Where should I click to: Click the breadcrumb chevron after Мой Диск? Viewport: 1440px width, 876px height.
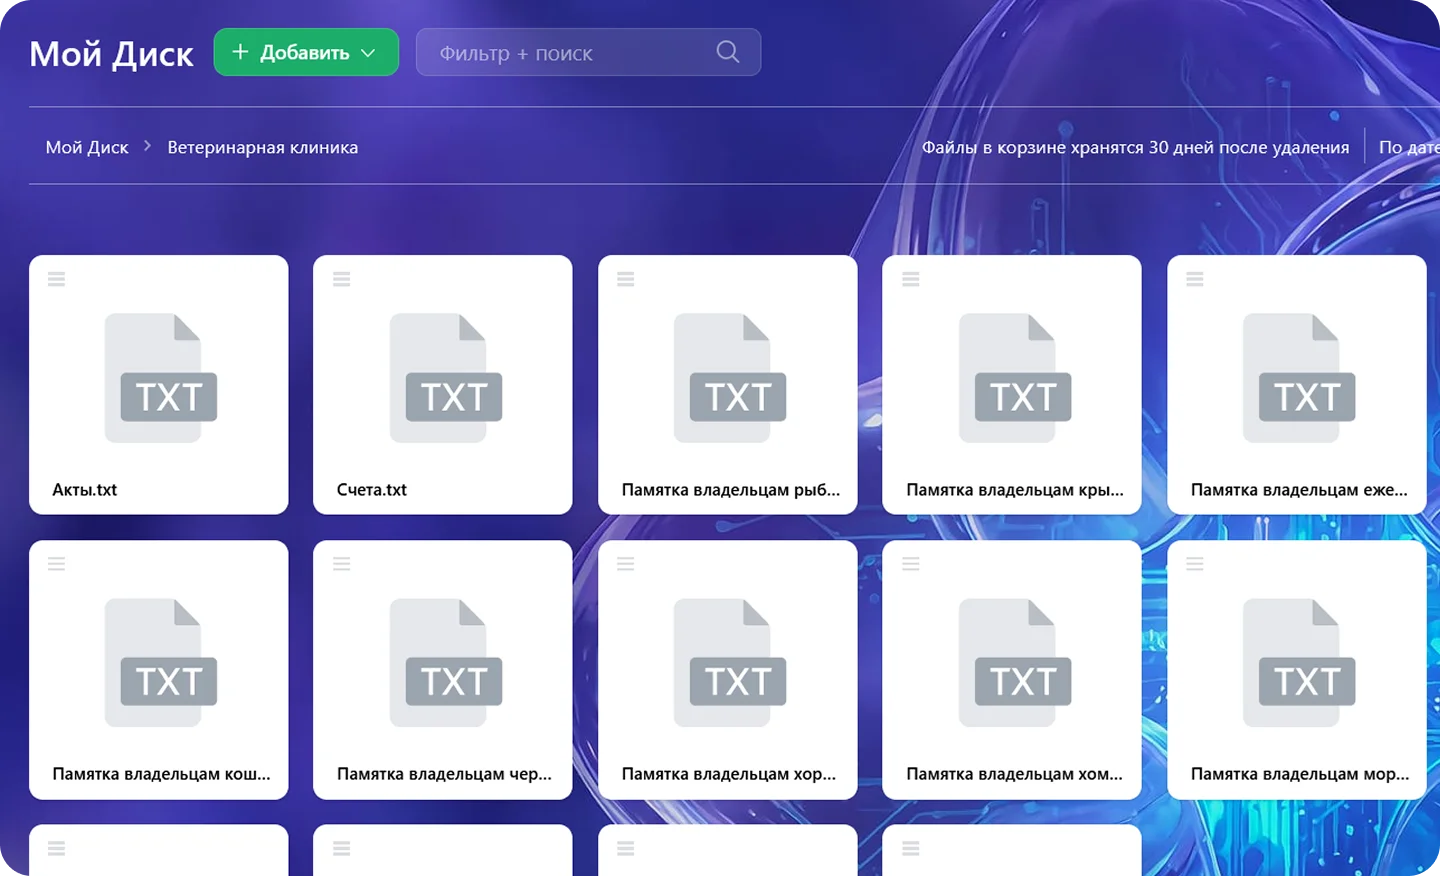click(148, 146)
